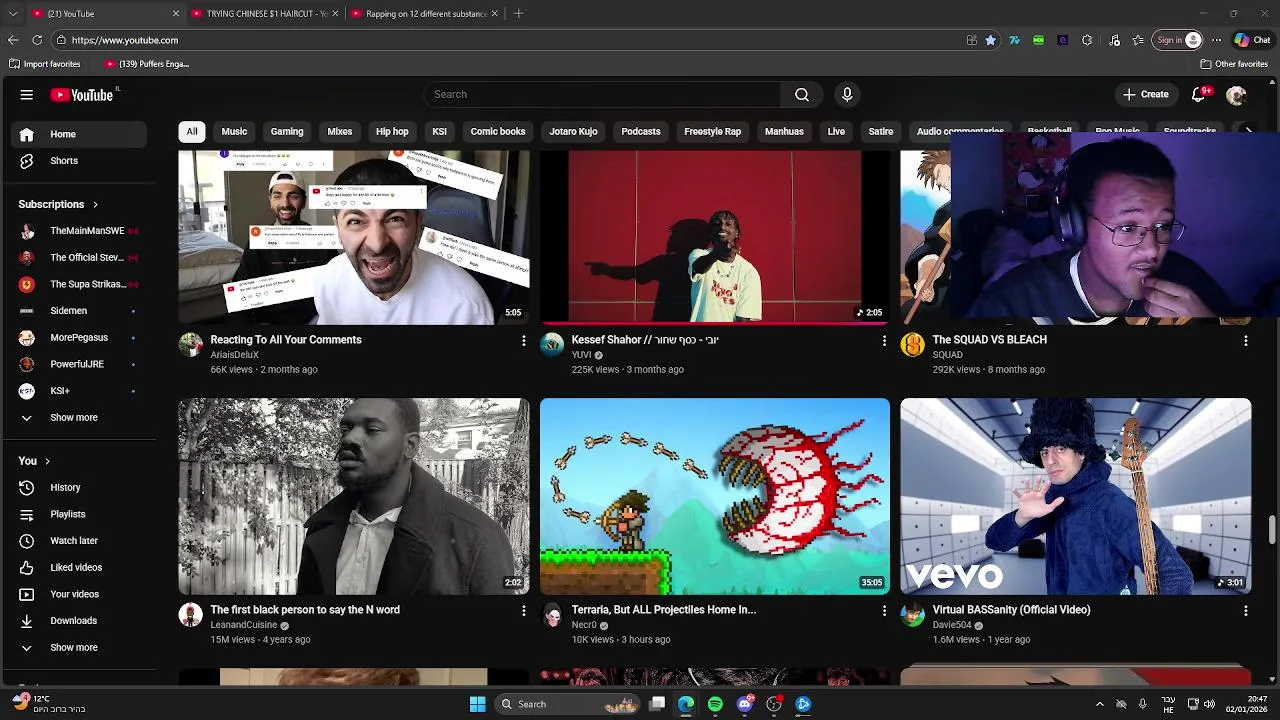
Task: Open more options for Virtual BASSanity video
Action: coord(1245,611)
